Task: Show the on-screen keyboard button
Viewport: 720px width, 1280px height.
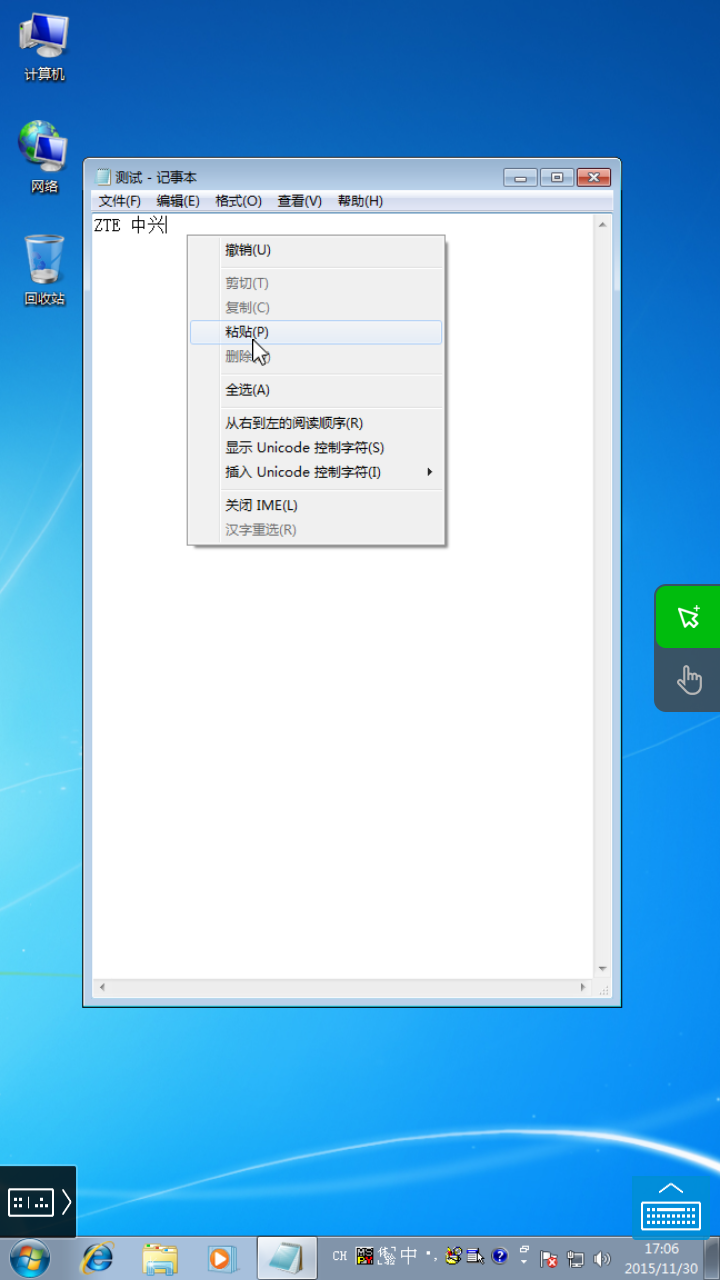Action: 670,1208
